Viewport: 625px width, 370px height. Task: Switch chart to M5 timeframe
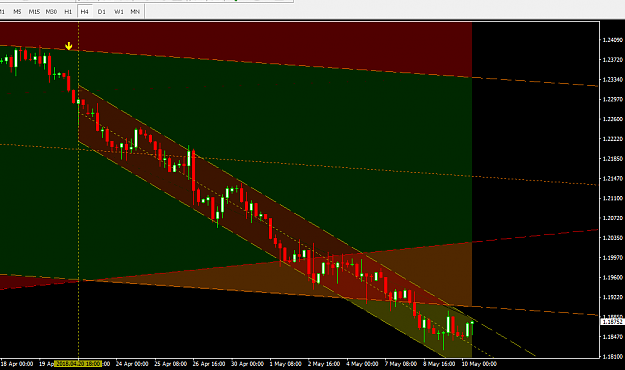click(x=17, y=12)
